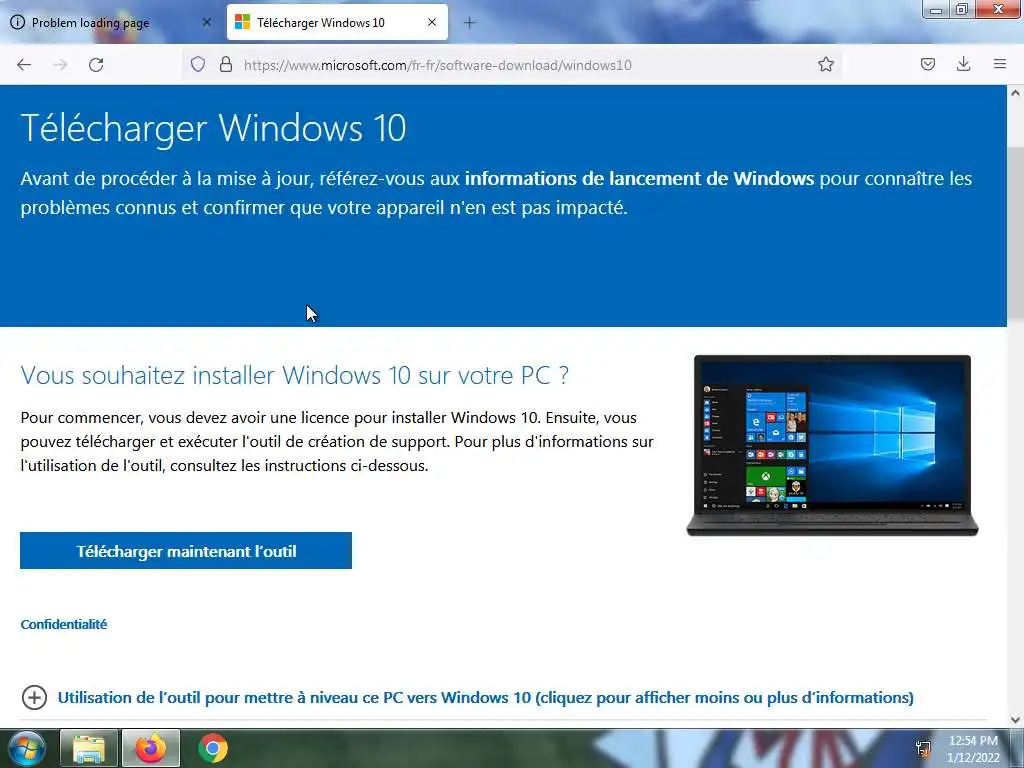Reload the current page
This screenshot has height=768, width=1024.
coord(96,65)
